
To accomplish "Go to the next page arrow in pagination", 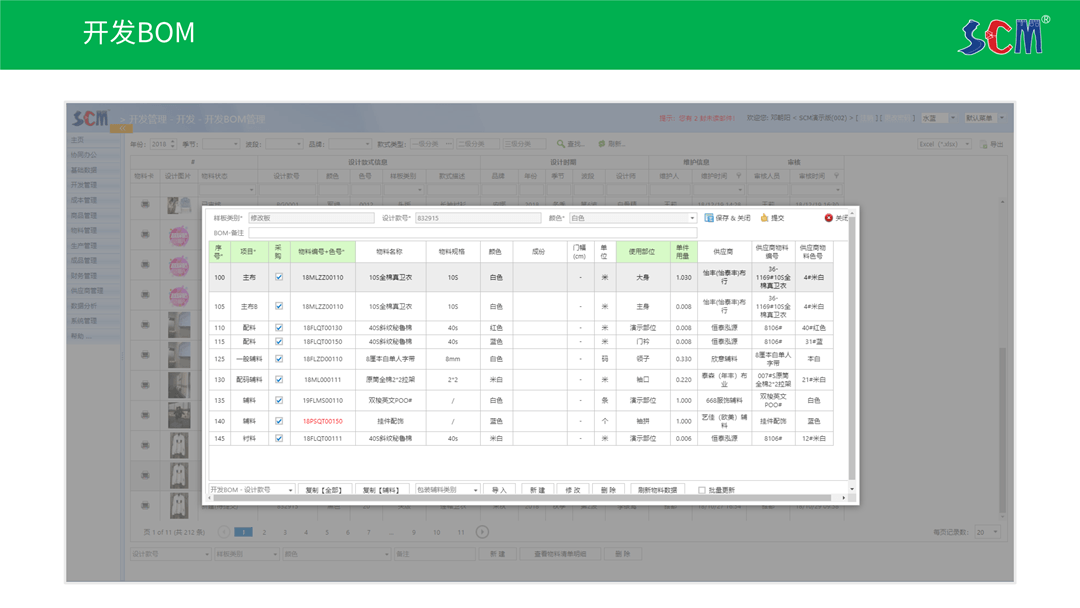I will click(482, 532).
